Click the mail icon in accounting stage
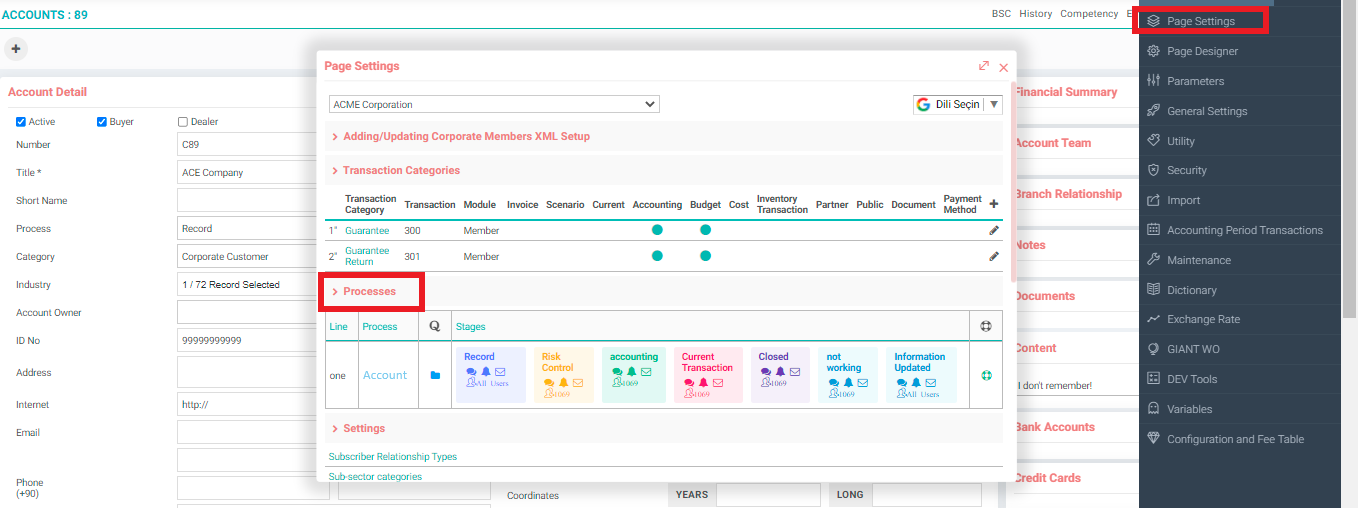The height and width of the screenshot is (508, 1358). coord(646,371)
